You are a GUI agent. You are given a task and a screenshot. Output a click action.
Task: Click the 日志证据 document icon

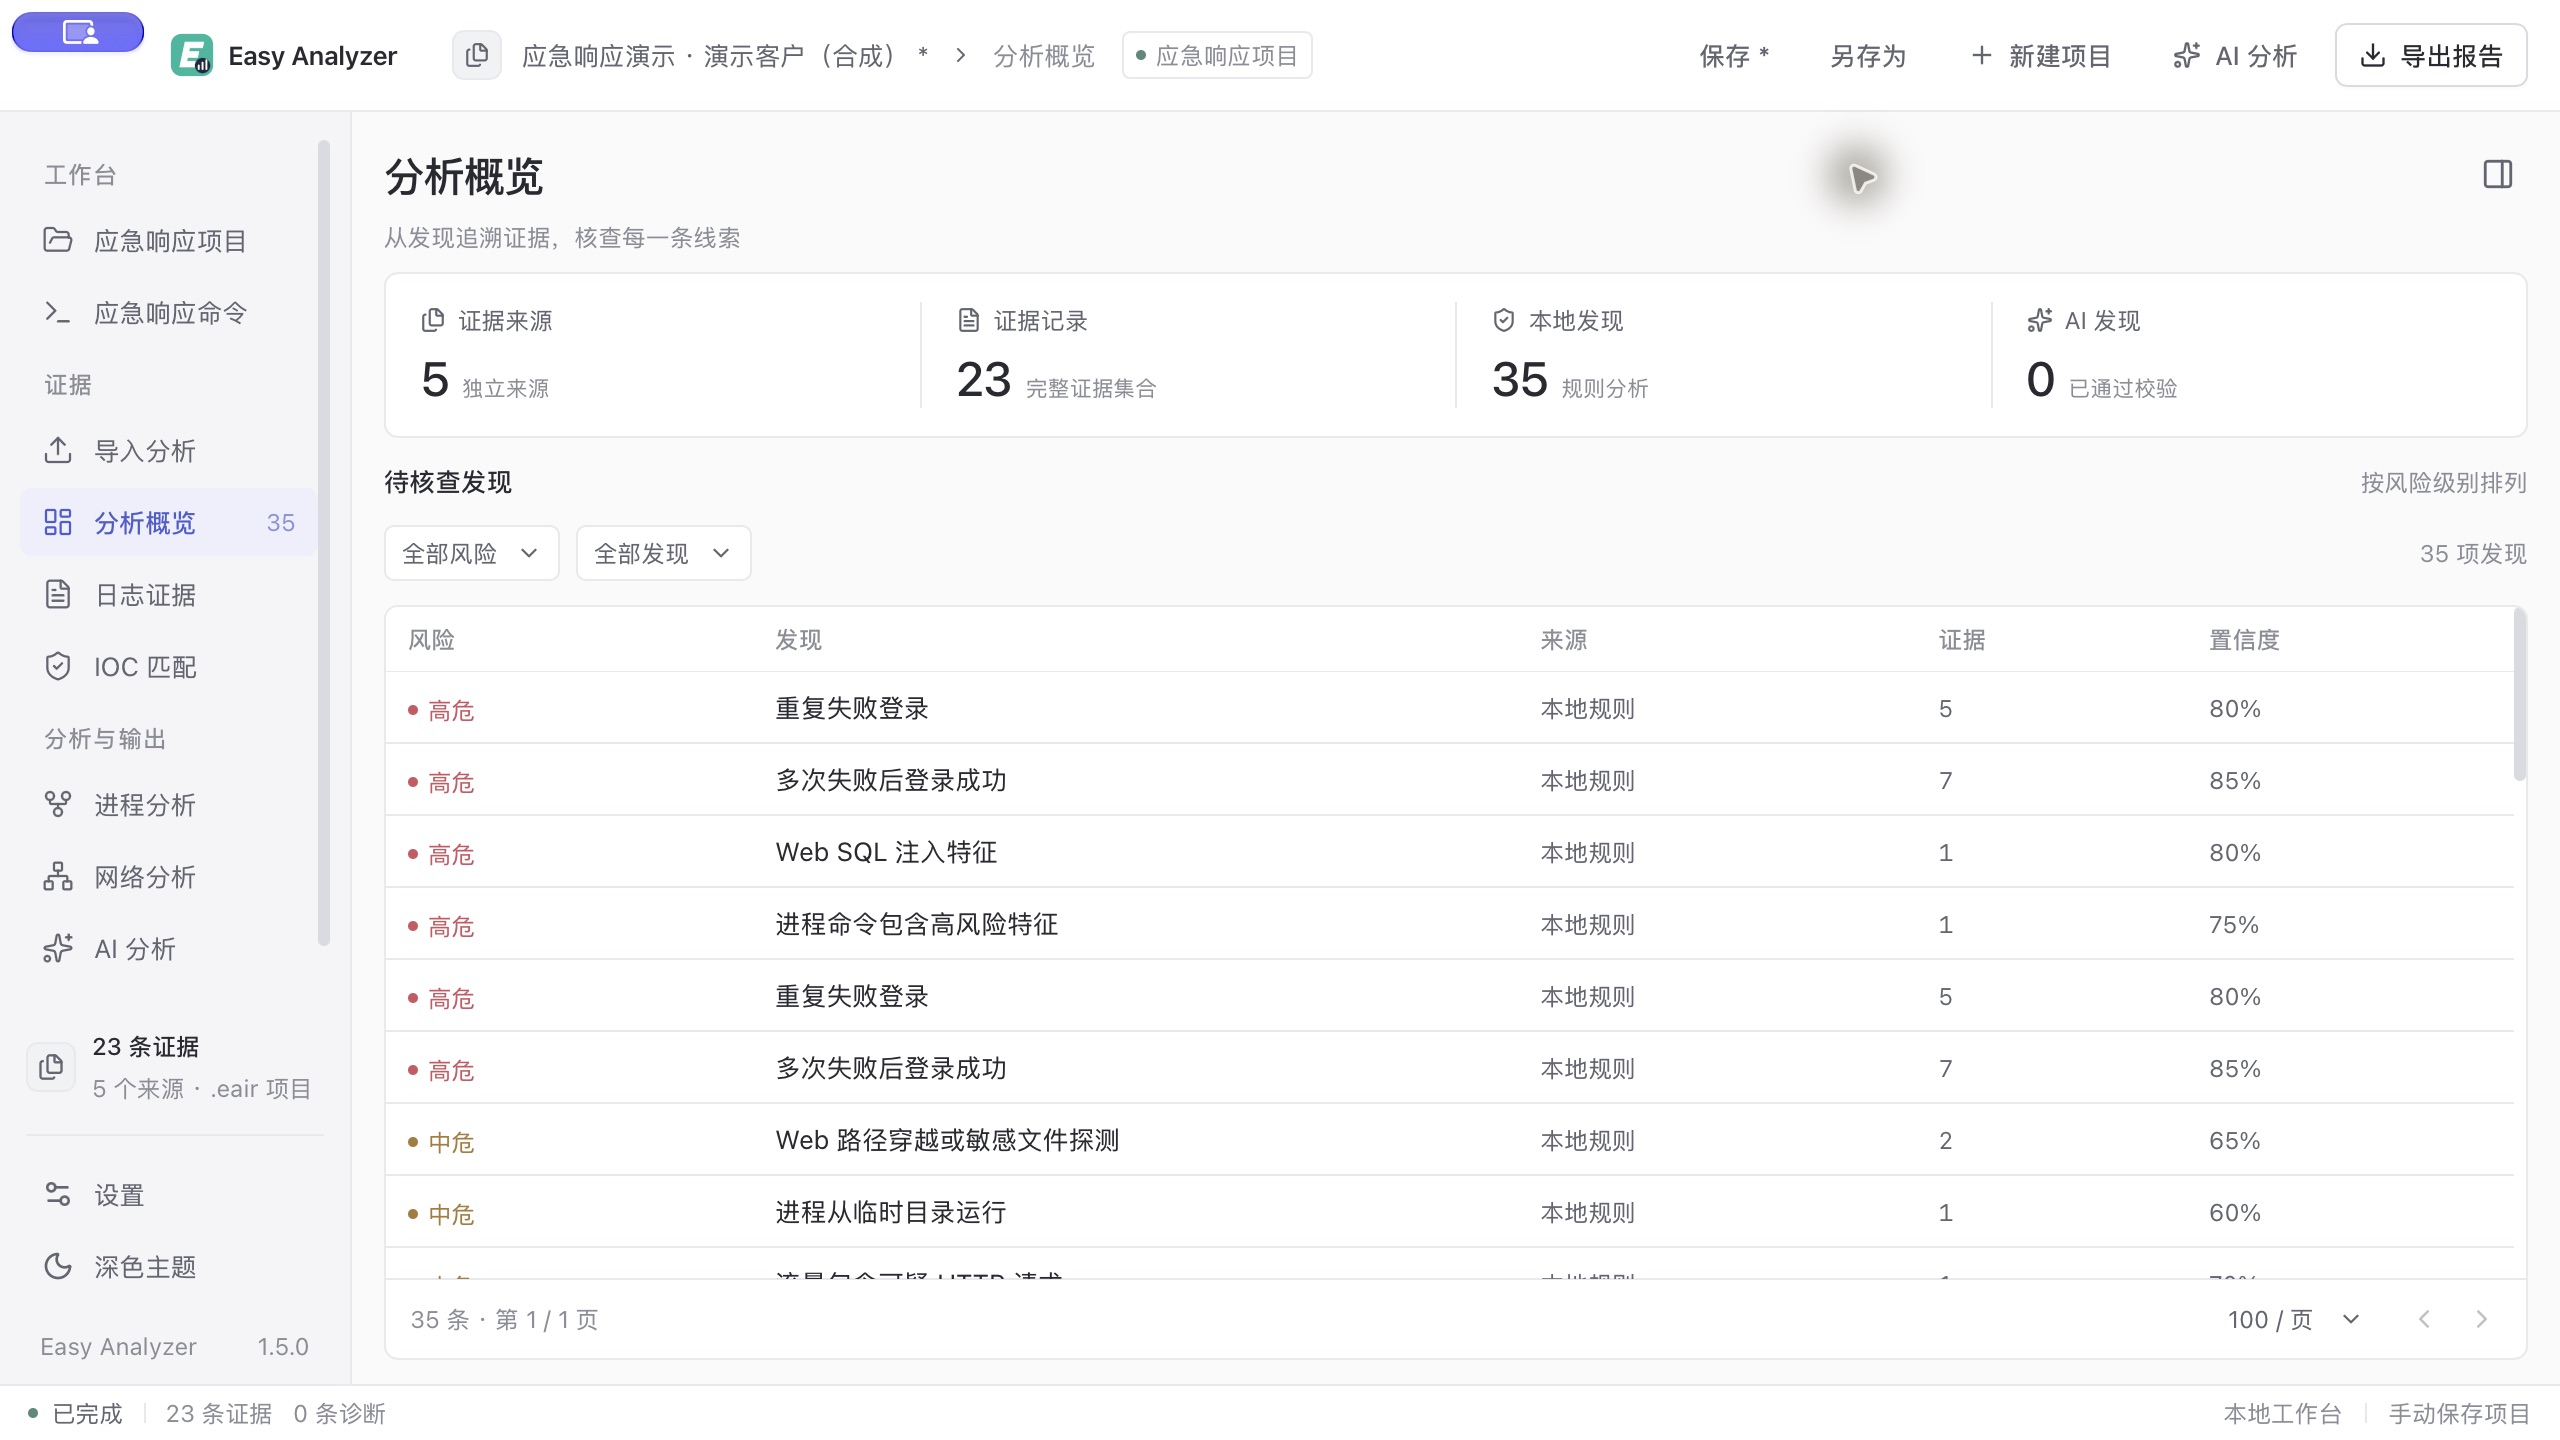pyautogui.click(x=58, y=594)
